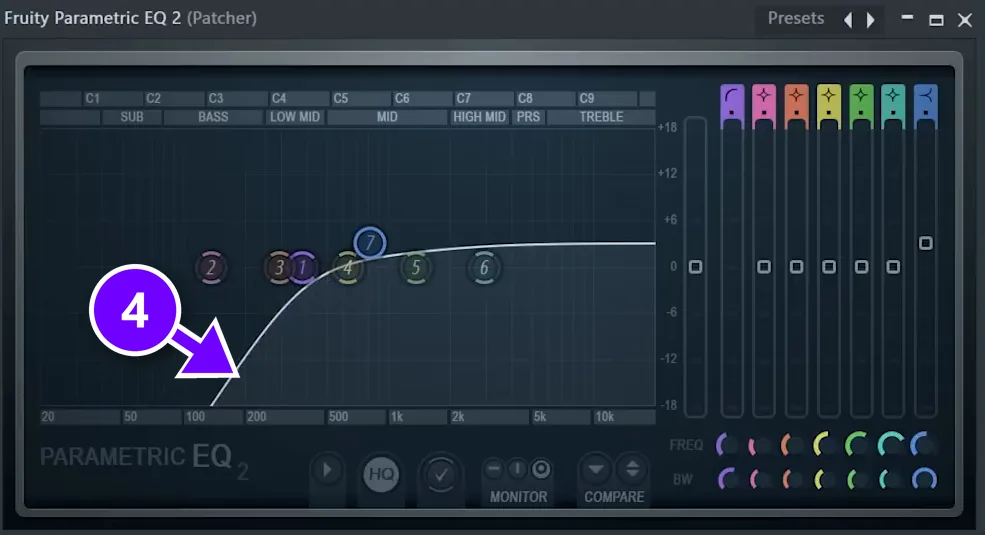
Task: Minimize the plugin window
Action: [x=907, y=18]
